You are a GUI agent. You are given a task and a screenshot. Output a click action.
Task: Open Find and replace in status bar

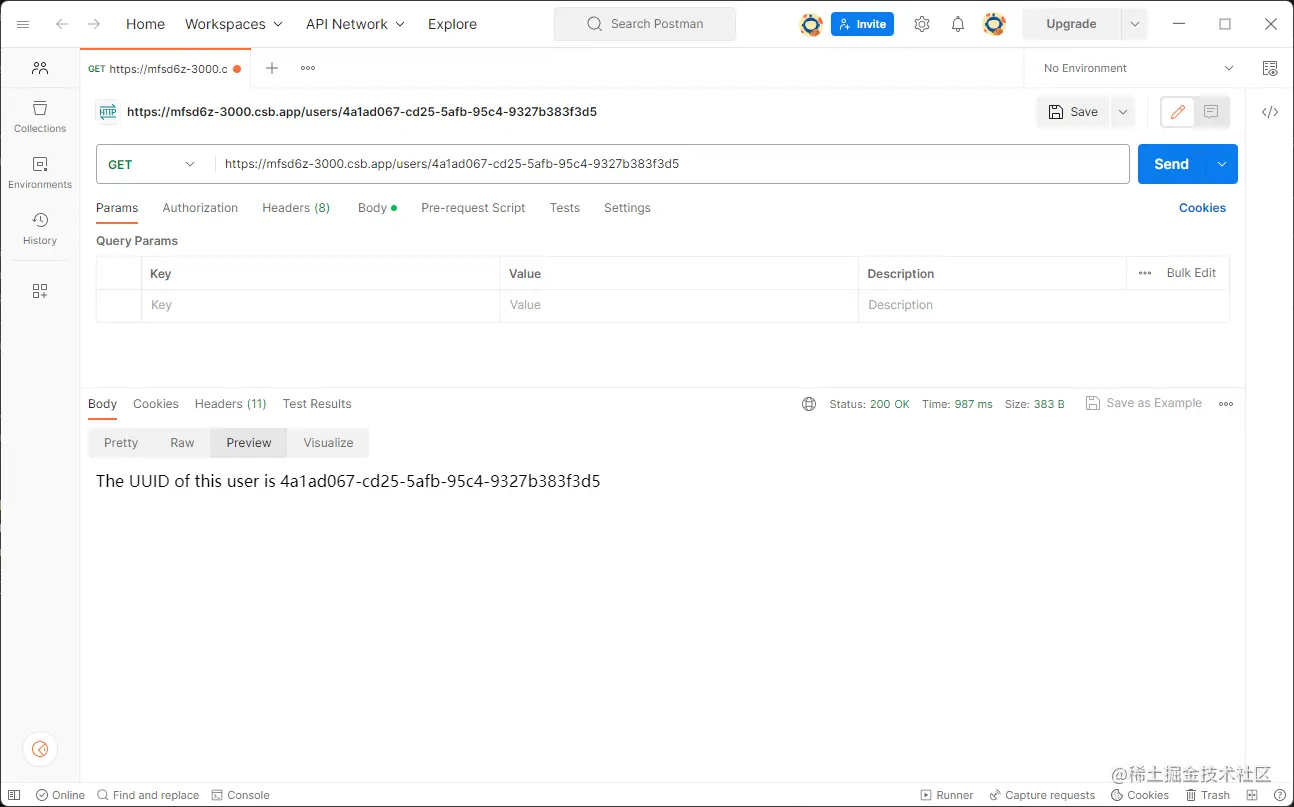(x=148, y=795)
